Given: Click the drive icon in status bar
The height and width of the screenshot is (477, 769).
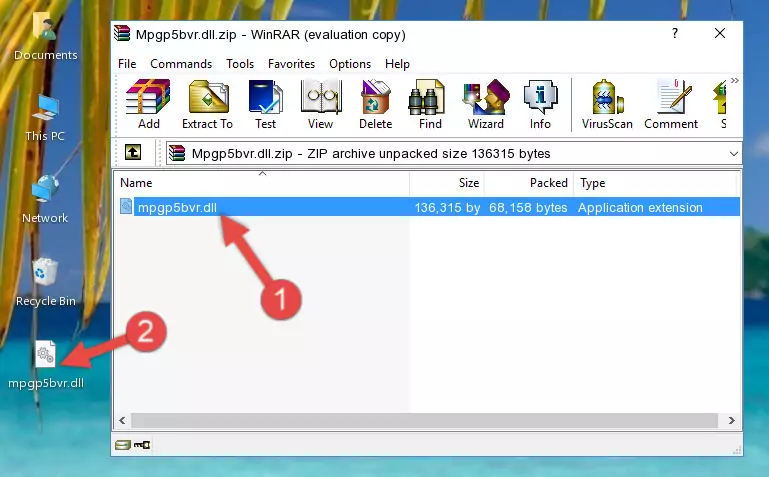Looking at the screenshot, I should [x=123, y=445].
